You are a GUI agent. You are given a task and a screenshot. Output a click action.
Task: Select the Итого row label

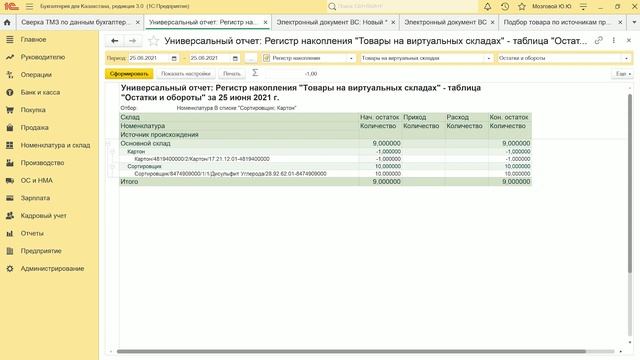129,182
